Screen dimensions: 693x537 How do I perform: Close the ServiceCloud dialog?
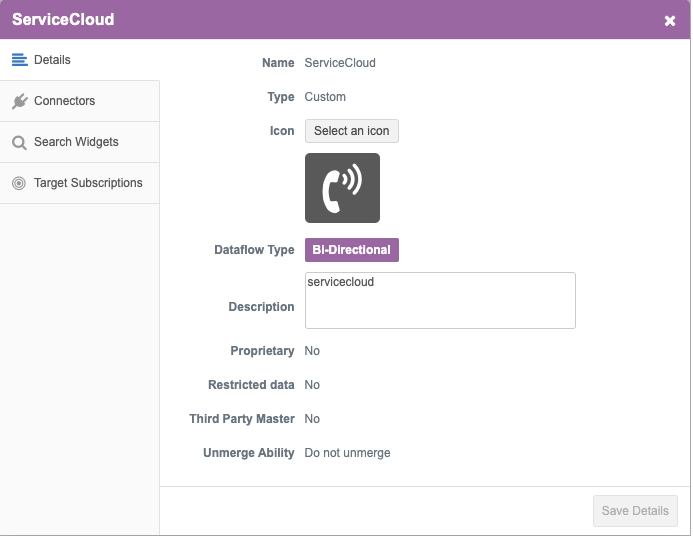[x=670, y=21]
